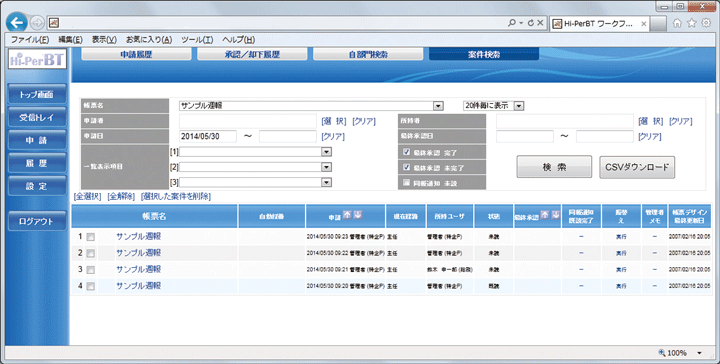Click 選択 link for 所持者
720x364 pixels.
pos(651,121)
